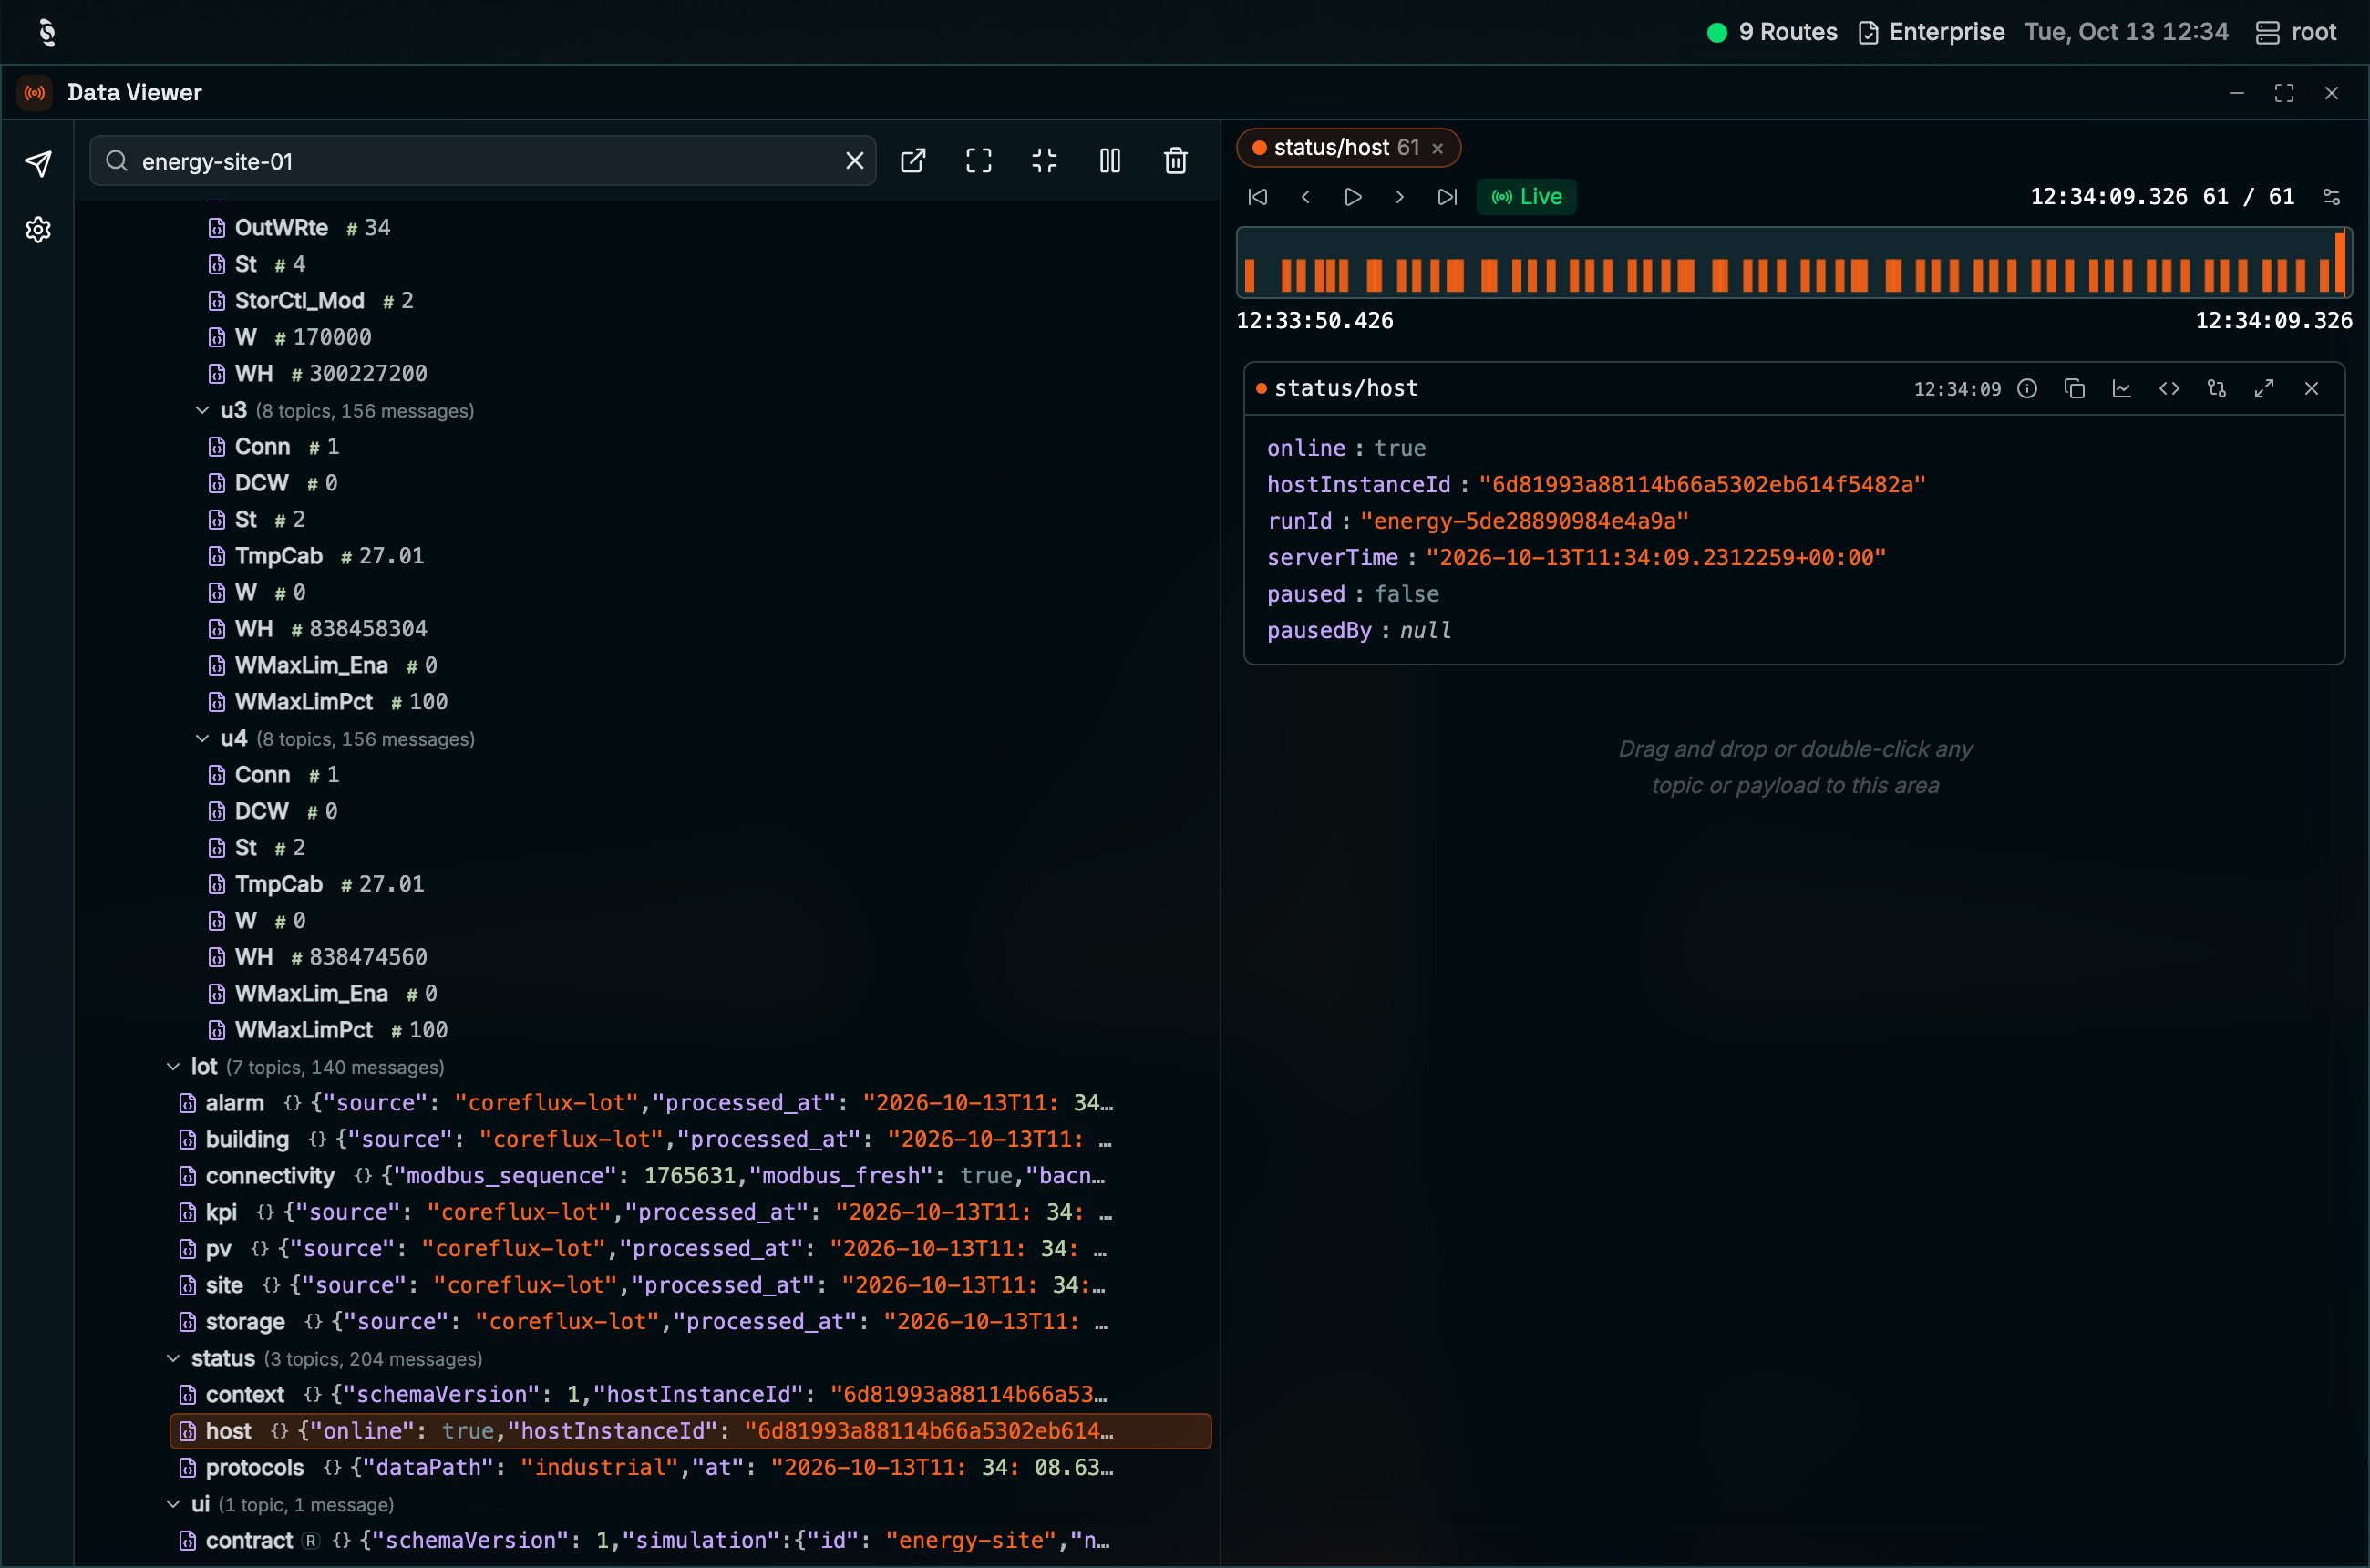Open the settings gear in sidebar

(38, 230)
